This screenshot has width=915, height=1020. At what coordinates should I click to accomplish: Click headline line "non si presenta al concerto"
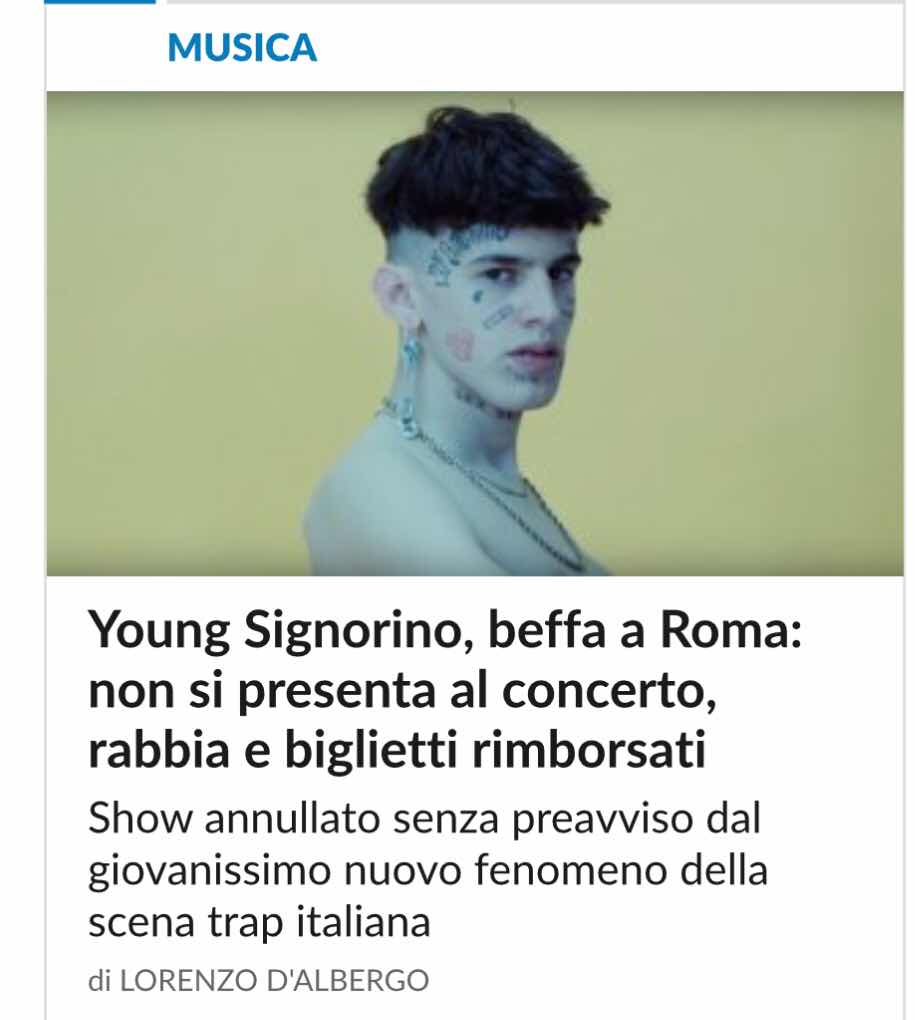point(403,690)
